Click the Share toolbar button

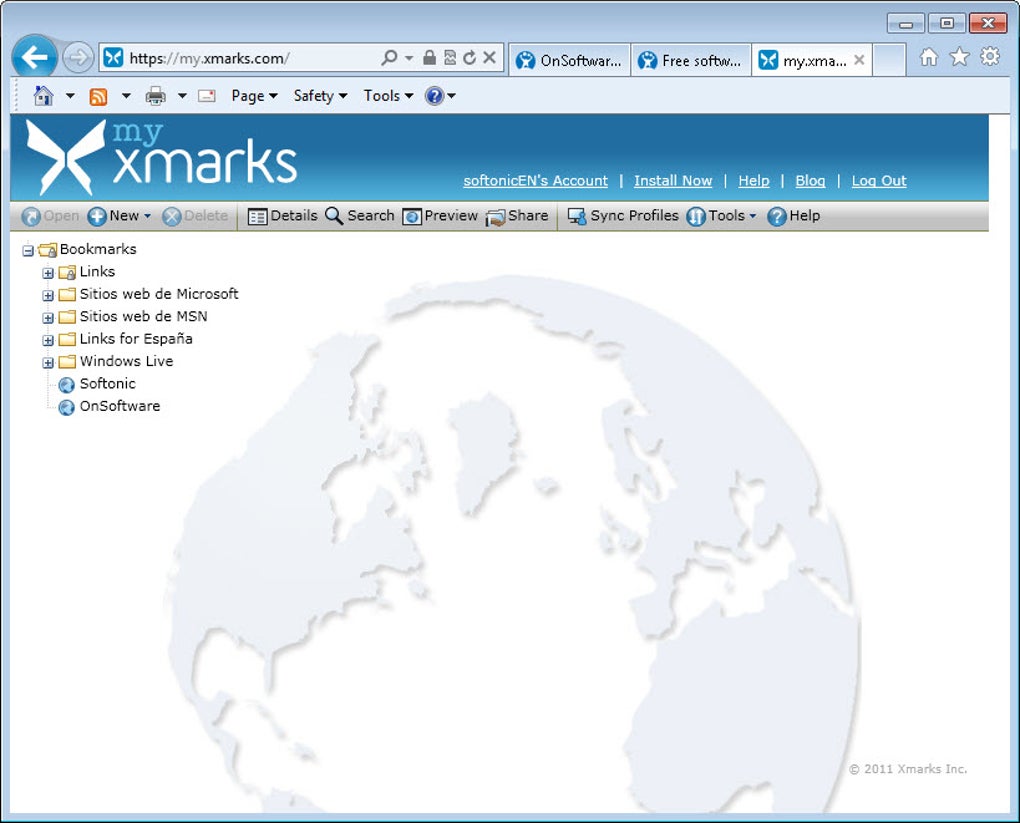(517, 216)
